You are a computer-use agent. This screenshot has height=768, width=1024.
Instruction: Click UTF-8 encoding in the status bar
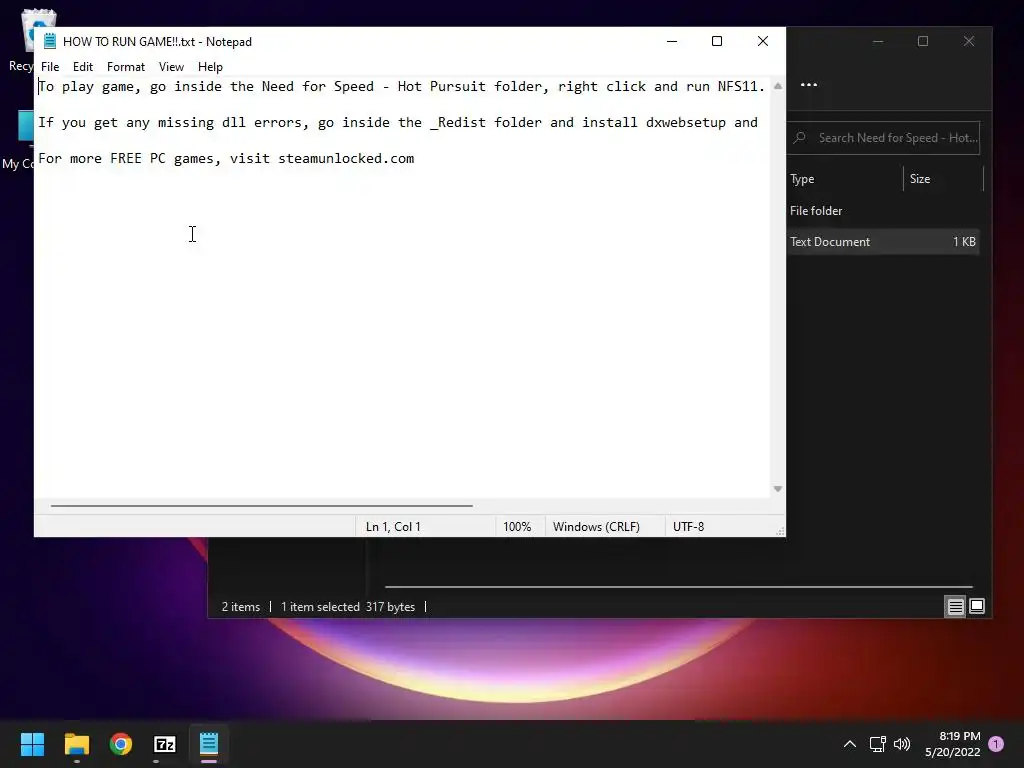688,526
